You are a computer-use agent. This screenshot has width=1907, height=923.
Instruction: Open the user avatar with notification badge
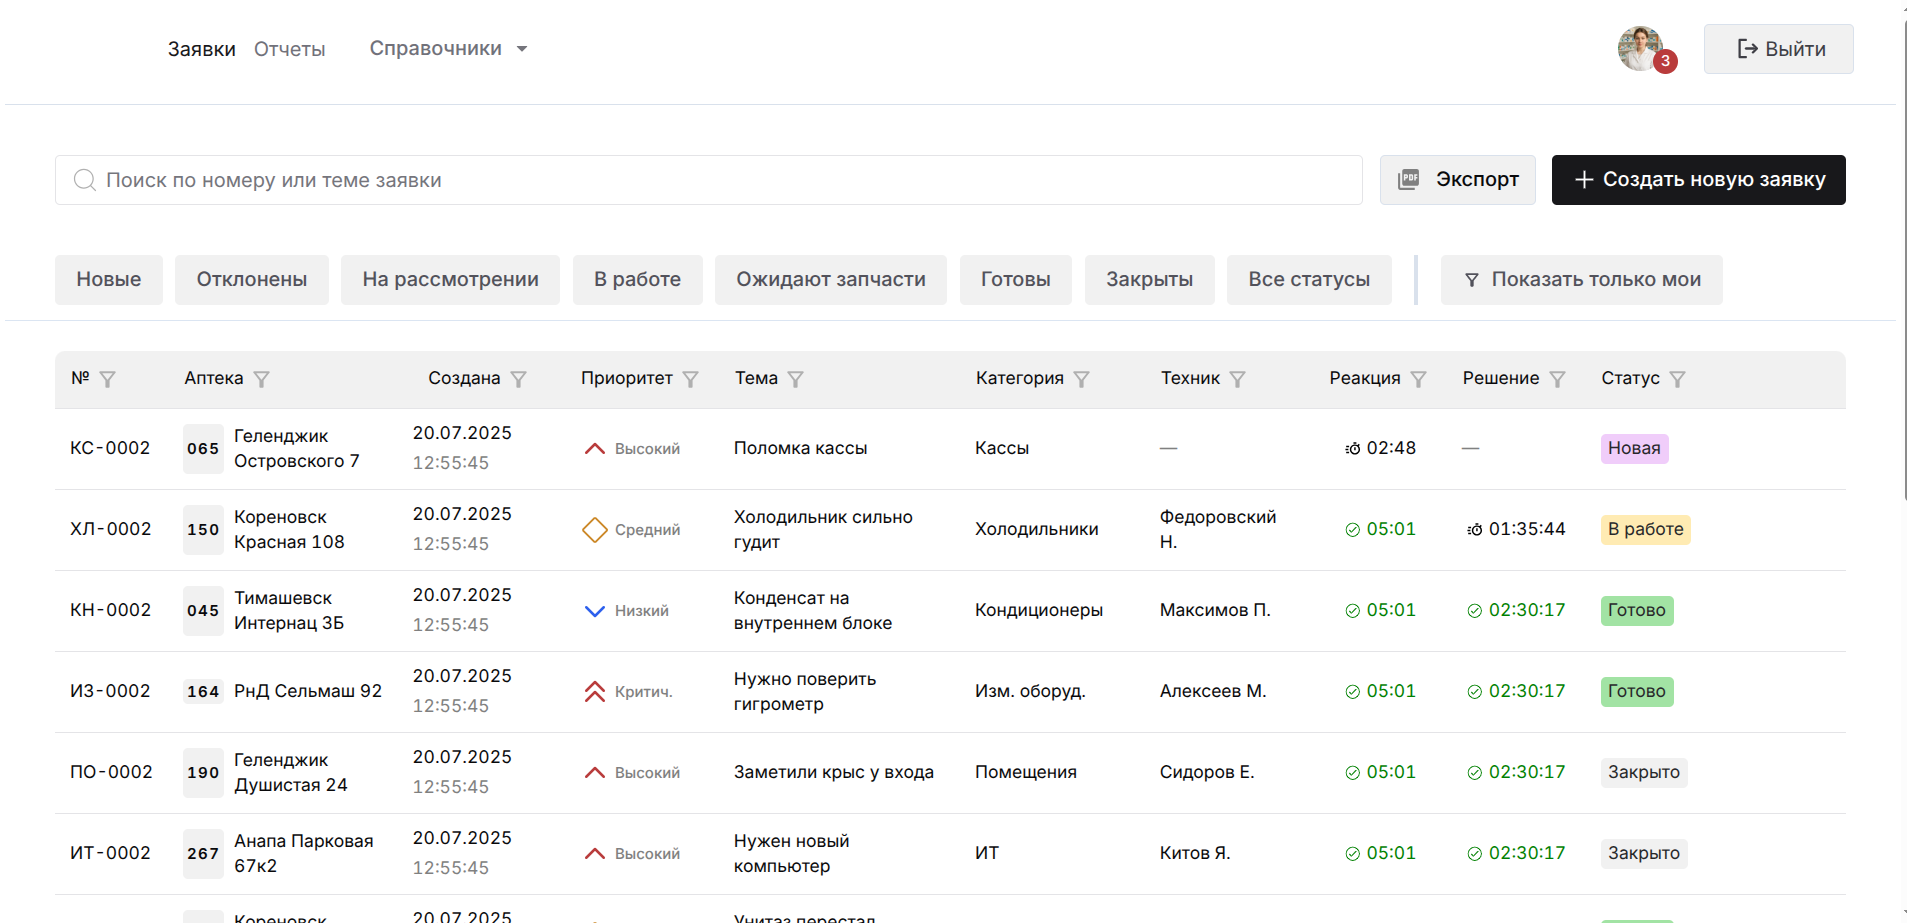[1642, 49]
